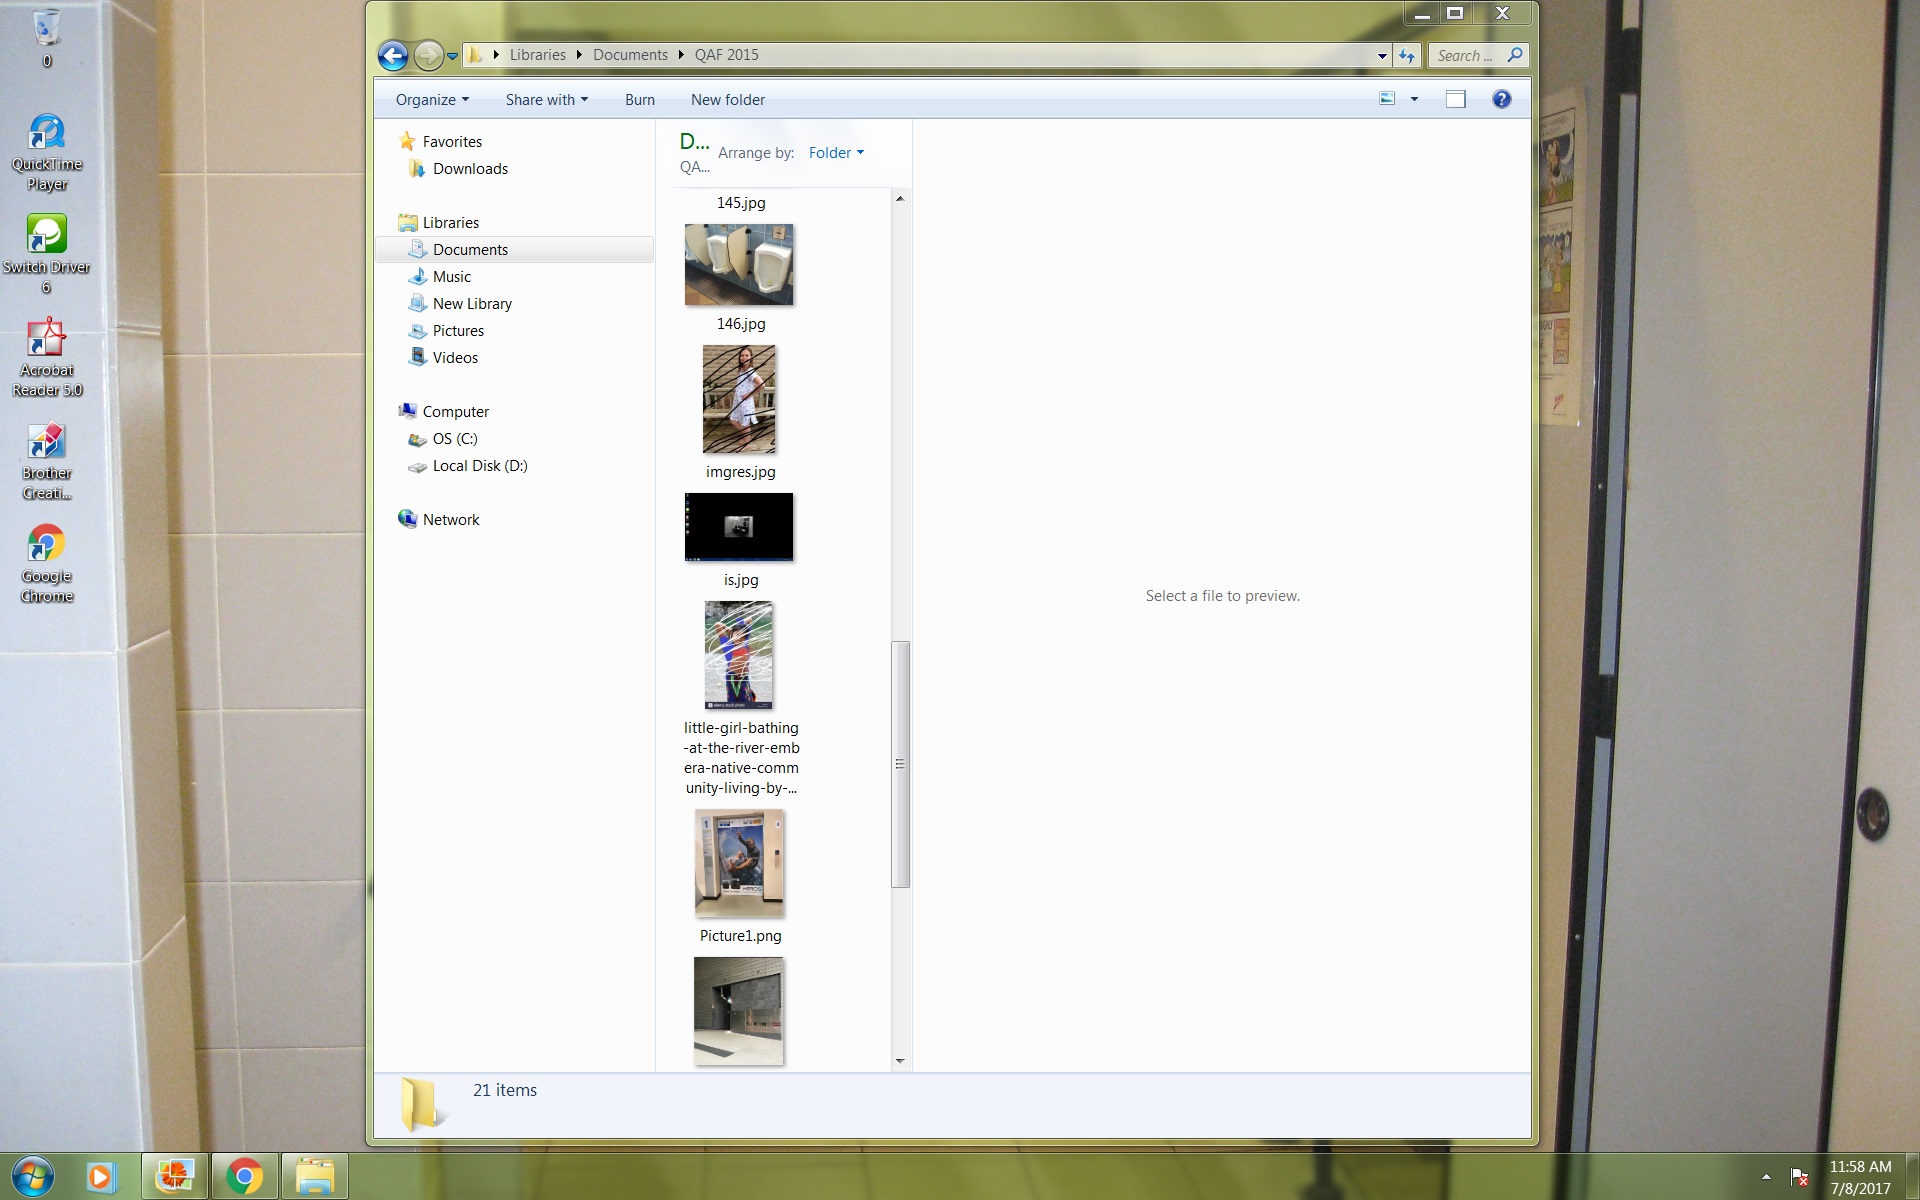Image resolution: width=1920 pixels, height=1200 pixels.
Task: Open the Videos library
Action: pyautogui.click(x=455, y=358)
